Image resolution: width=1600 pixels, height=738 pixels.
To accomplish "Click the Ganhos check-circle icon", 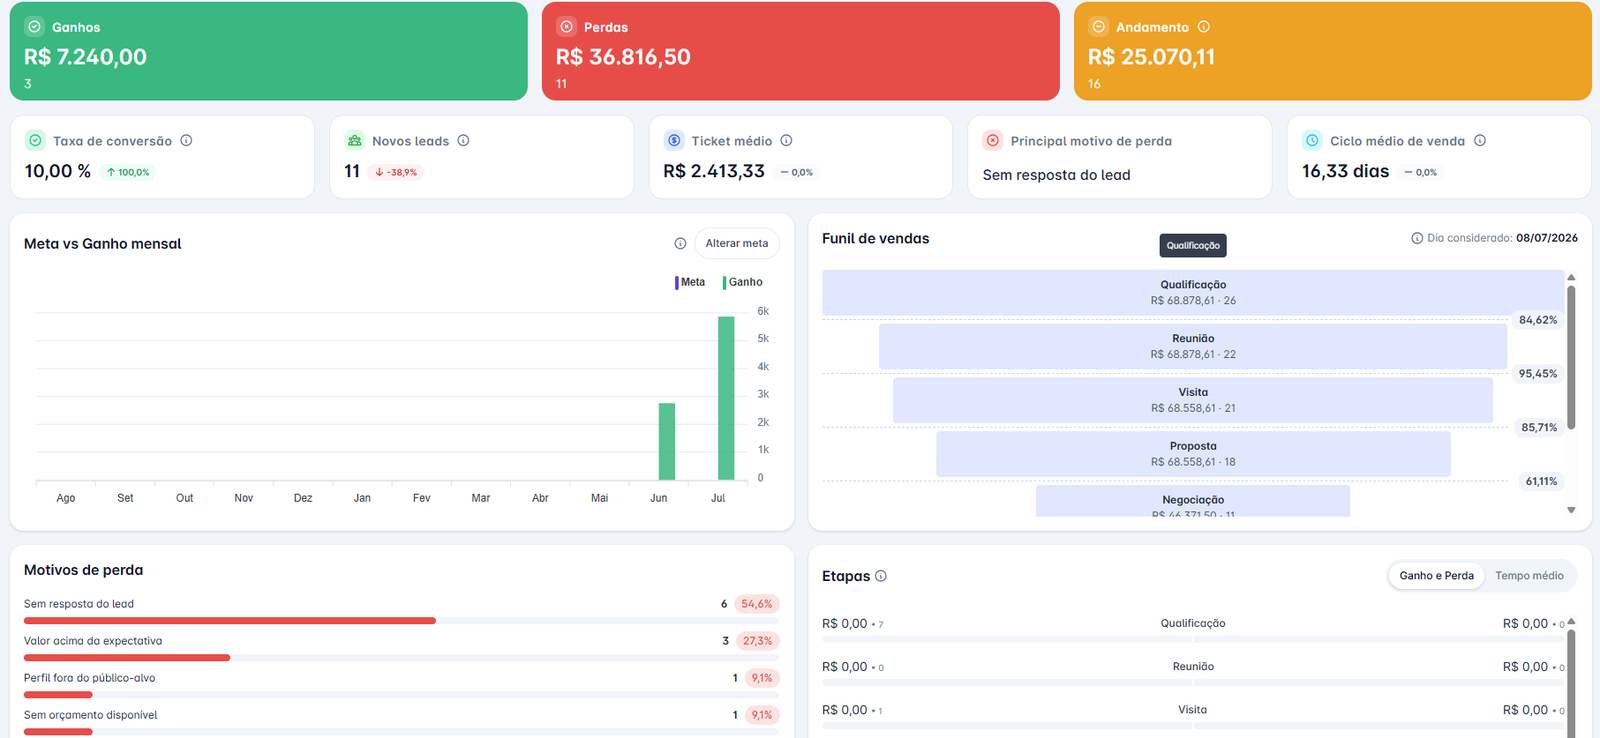I will pyautogui.click(x=35, y=27).
